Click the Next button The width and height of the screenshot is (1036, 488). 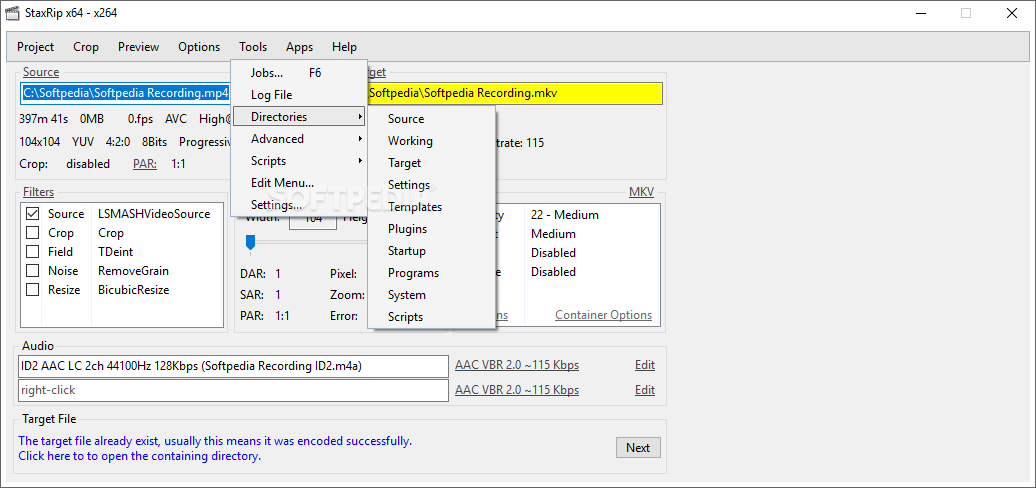638,448
